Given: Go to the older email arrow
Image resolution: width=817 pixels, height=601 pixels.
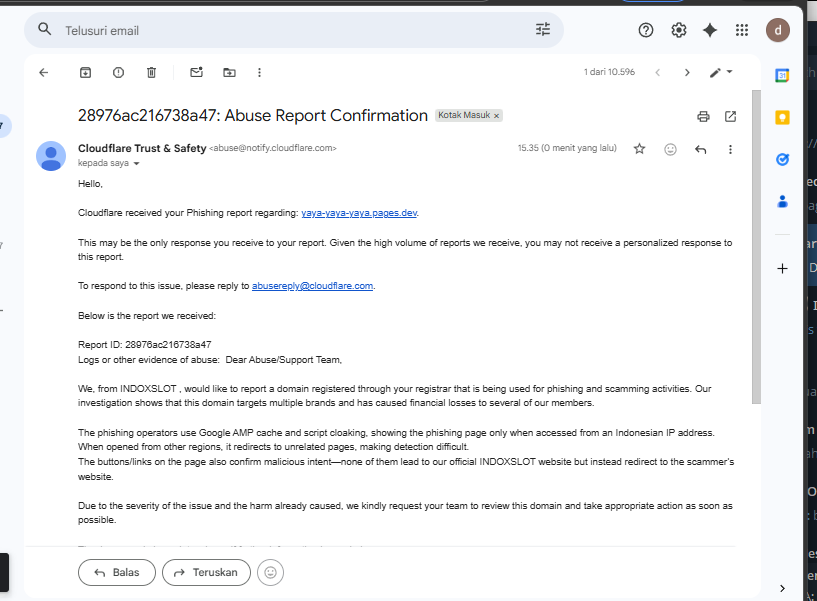Looking at the screenshot, I should (x=687, y=72).
